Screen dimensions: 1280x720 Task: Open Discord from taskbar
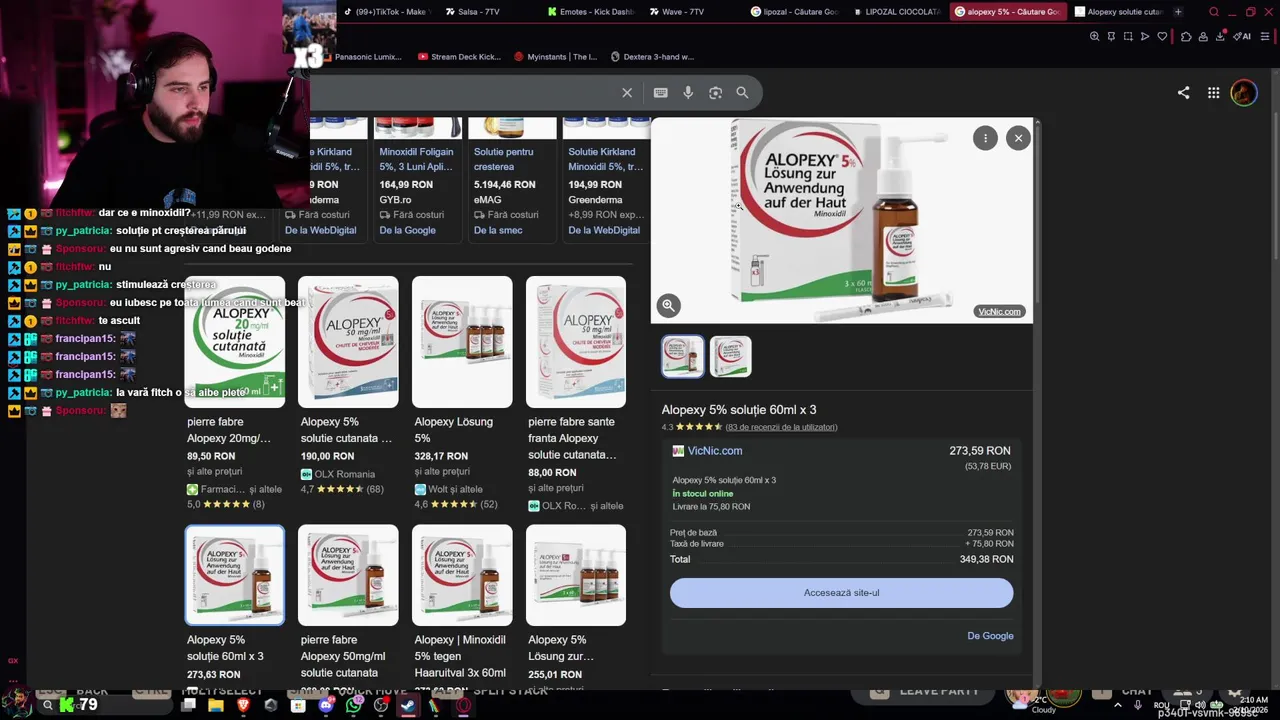[x=326, y=705]
